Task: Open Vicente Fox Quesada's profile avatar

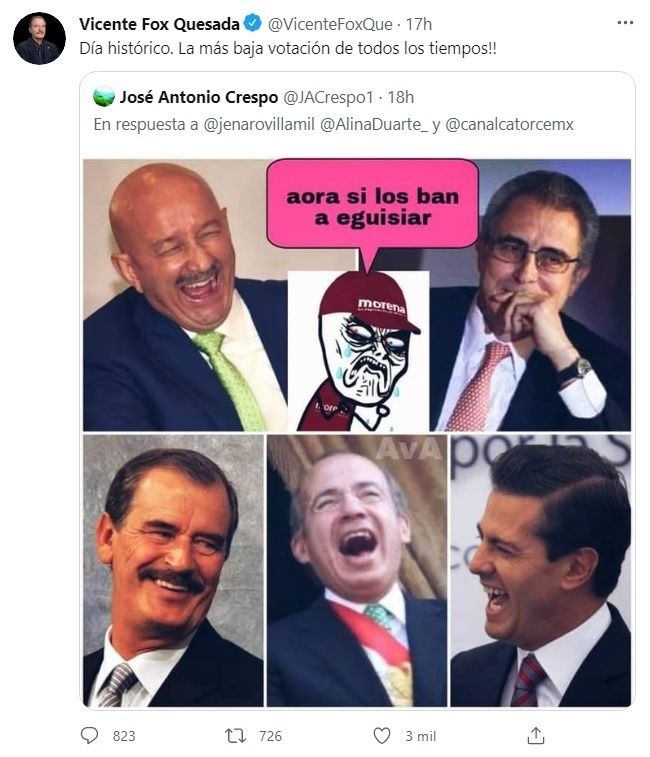Action: [x=39, y=39]
